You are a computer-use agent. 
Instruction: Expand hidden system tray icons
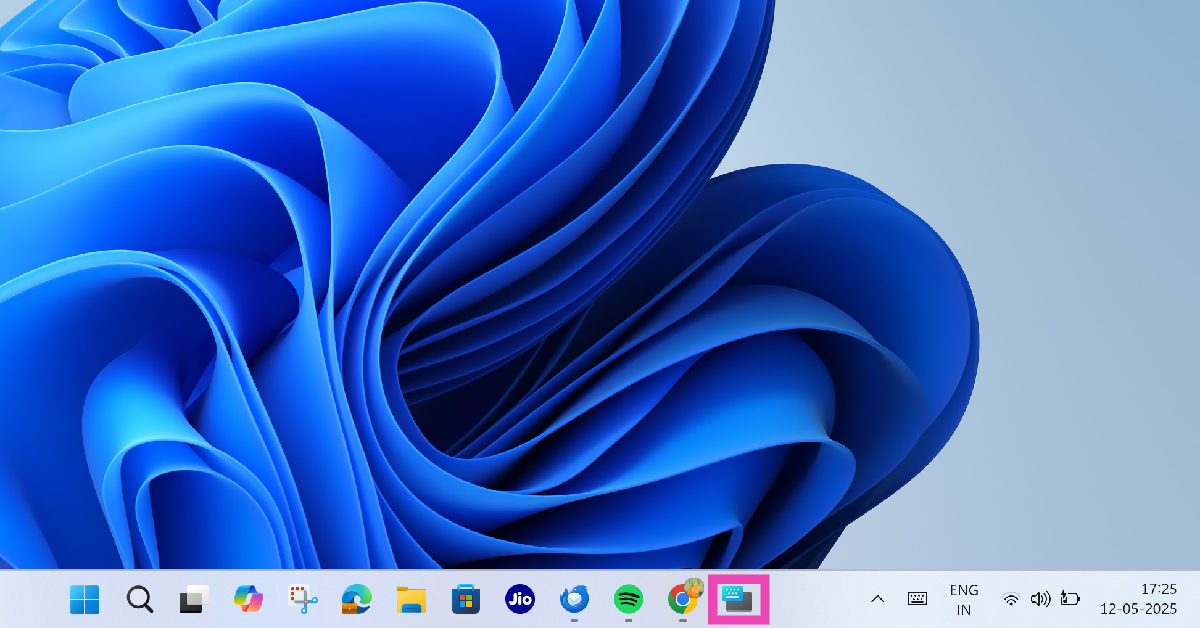[x=877, y=600]
